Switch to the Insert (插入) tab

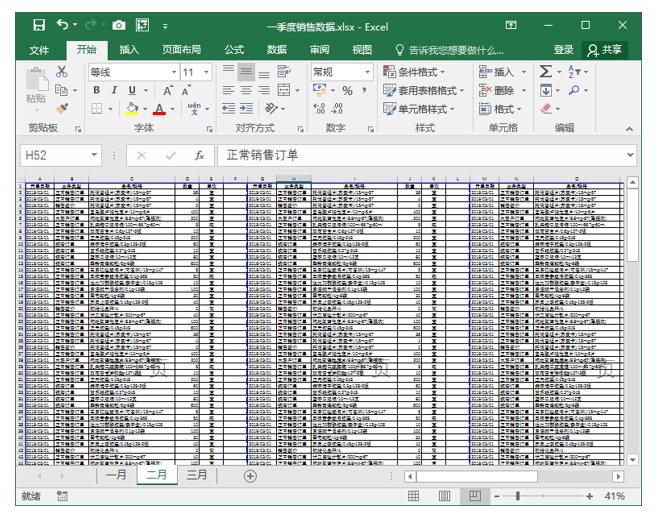point(129,50)
